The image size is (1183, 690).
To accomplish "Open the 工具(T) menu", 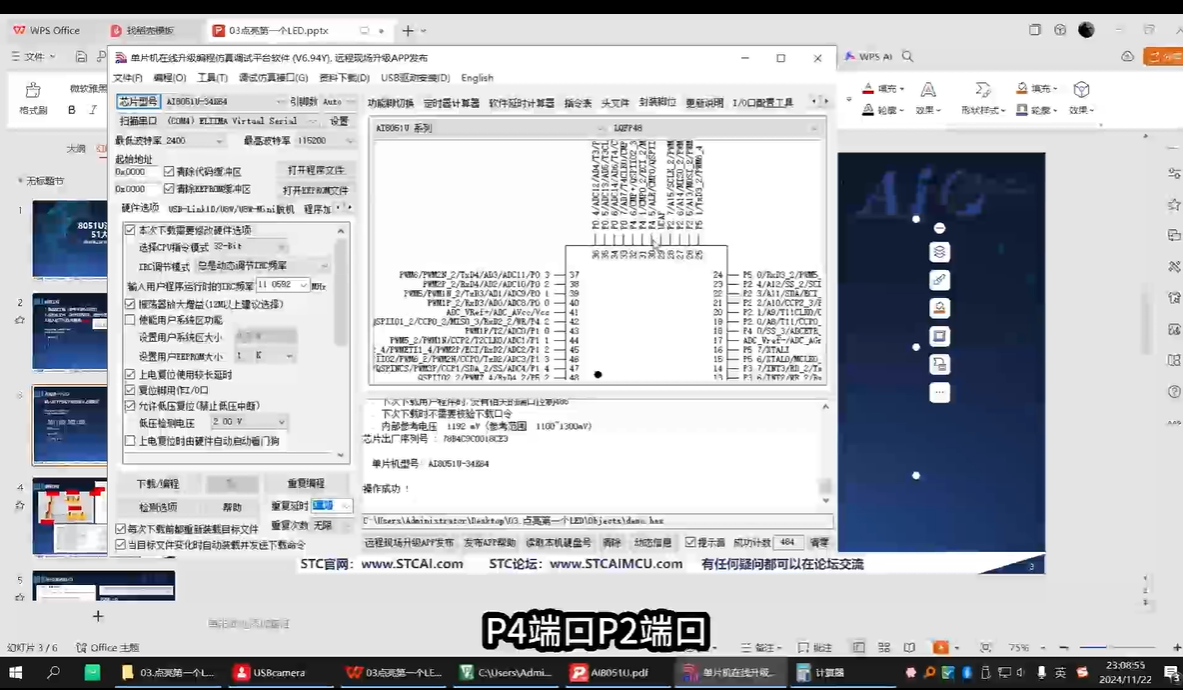I will coord(212,78).
